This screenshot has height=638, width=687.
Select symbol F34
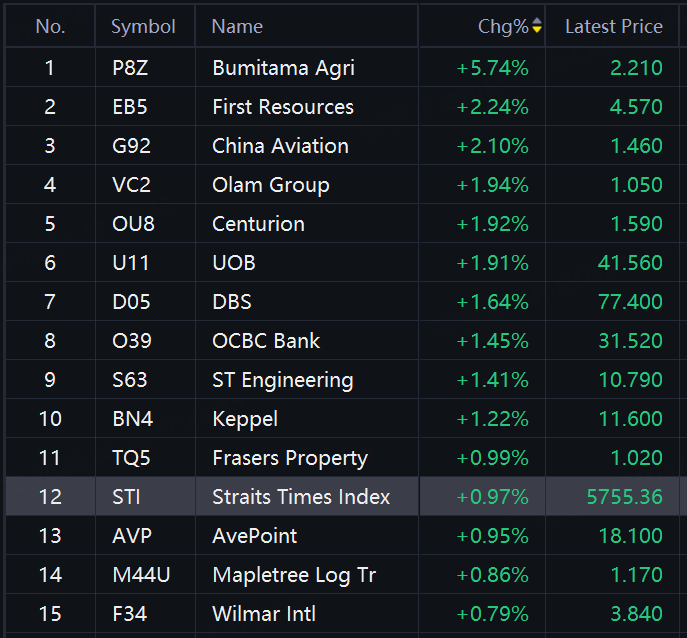(x=129, y=614)
